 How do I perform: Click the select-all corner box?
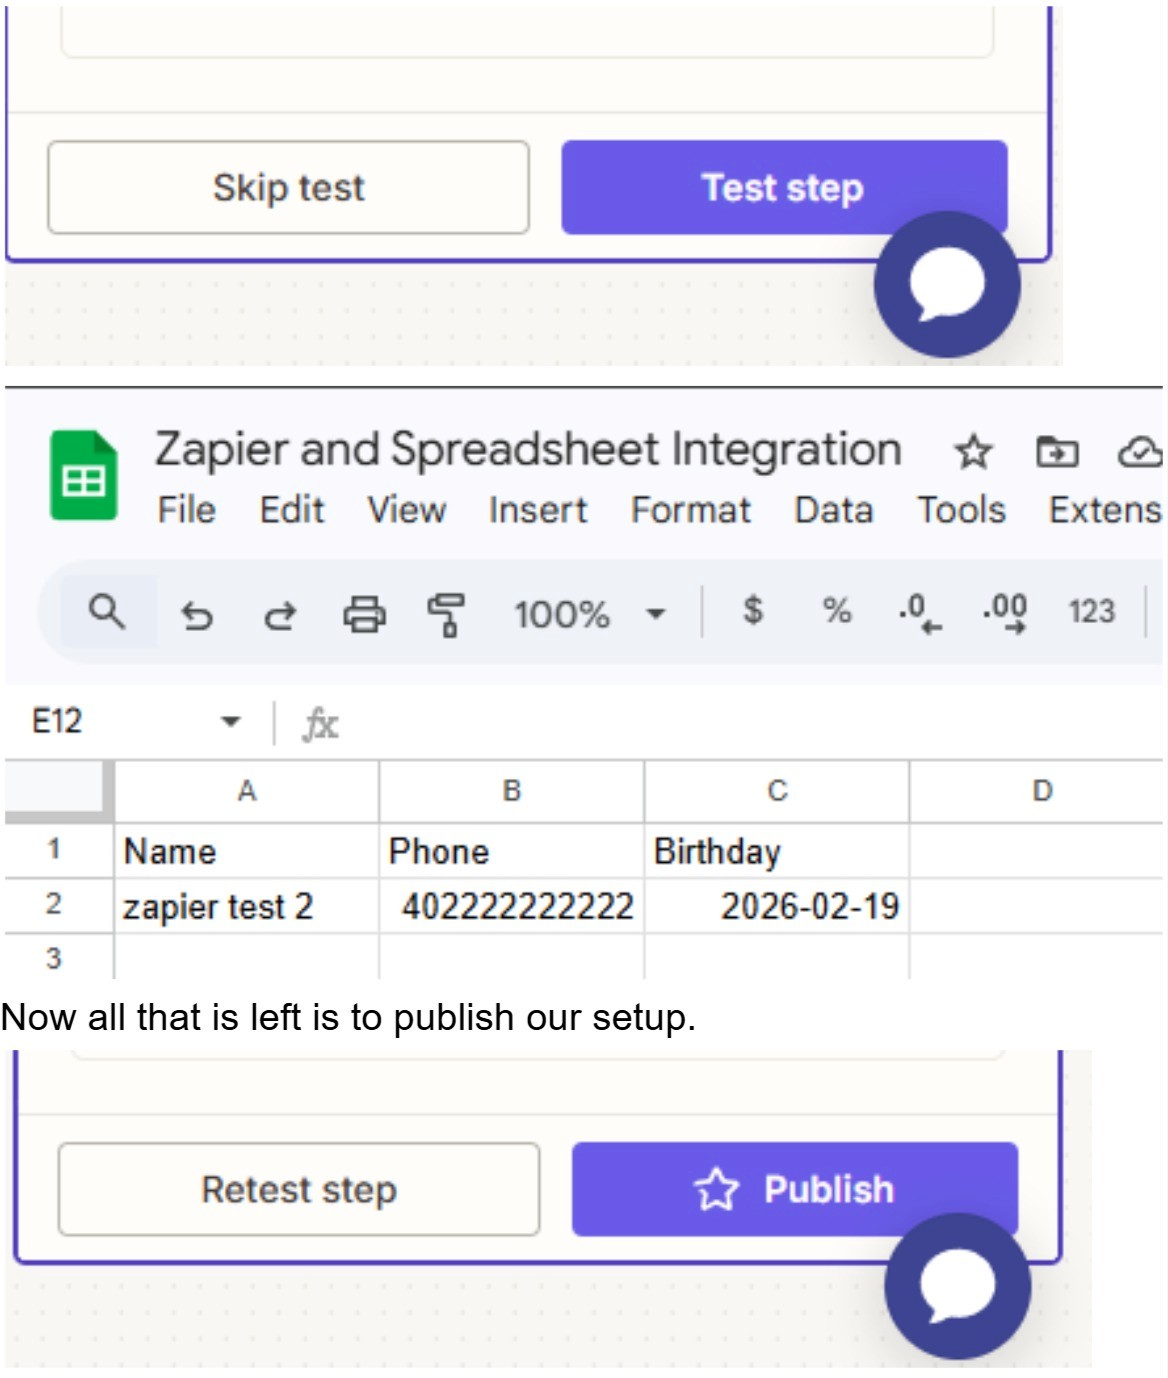58,791
